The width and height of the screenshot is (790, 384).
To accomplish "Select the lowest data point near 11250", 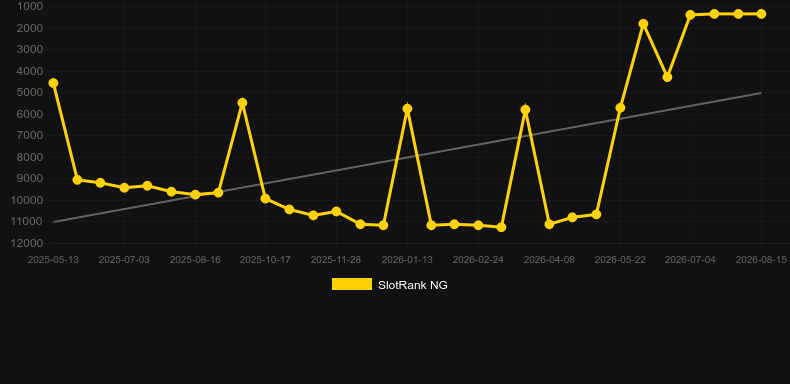I will [501, 227].
